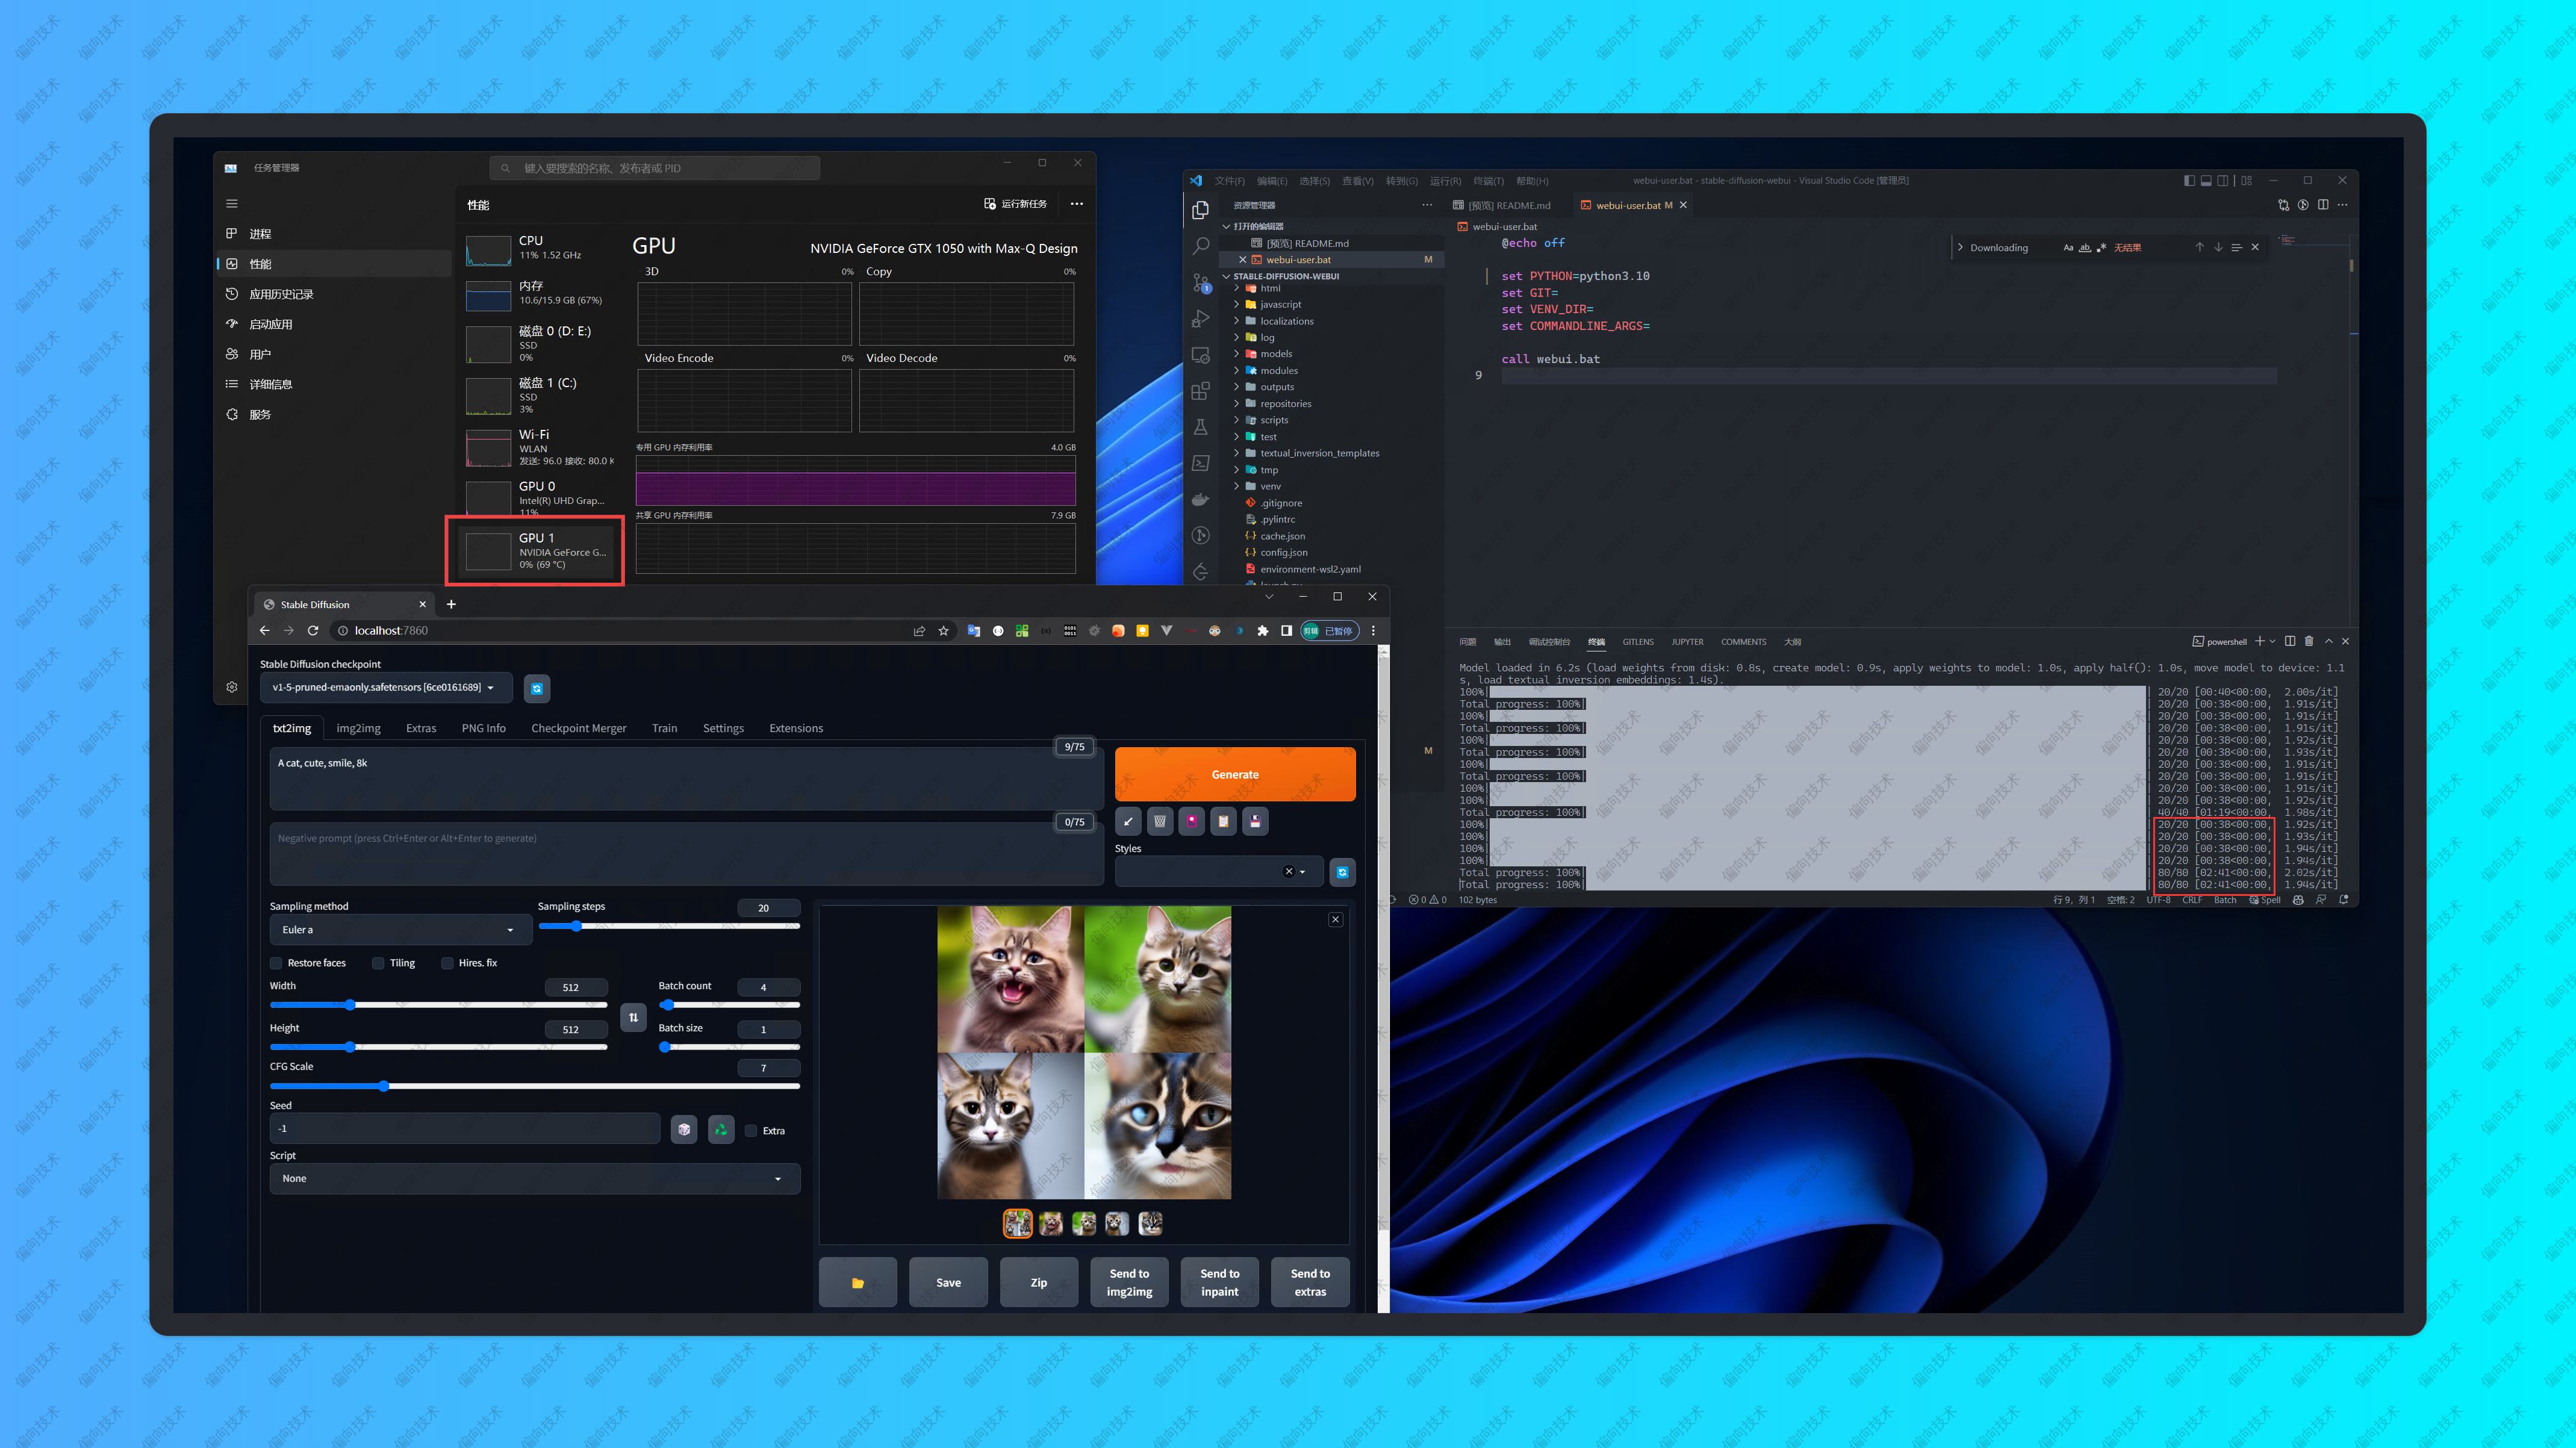Select the second cat thumbnail below gallery
This screenshot has width=2576, height=1448.
(1051, 1223)
